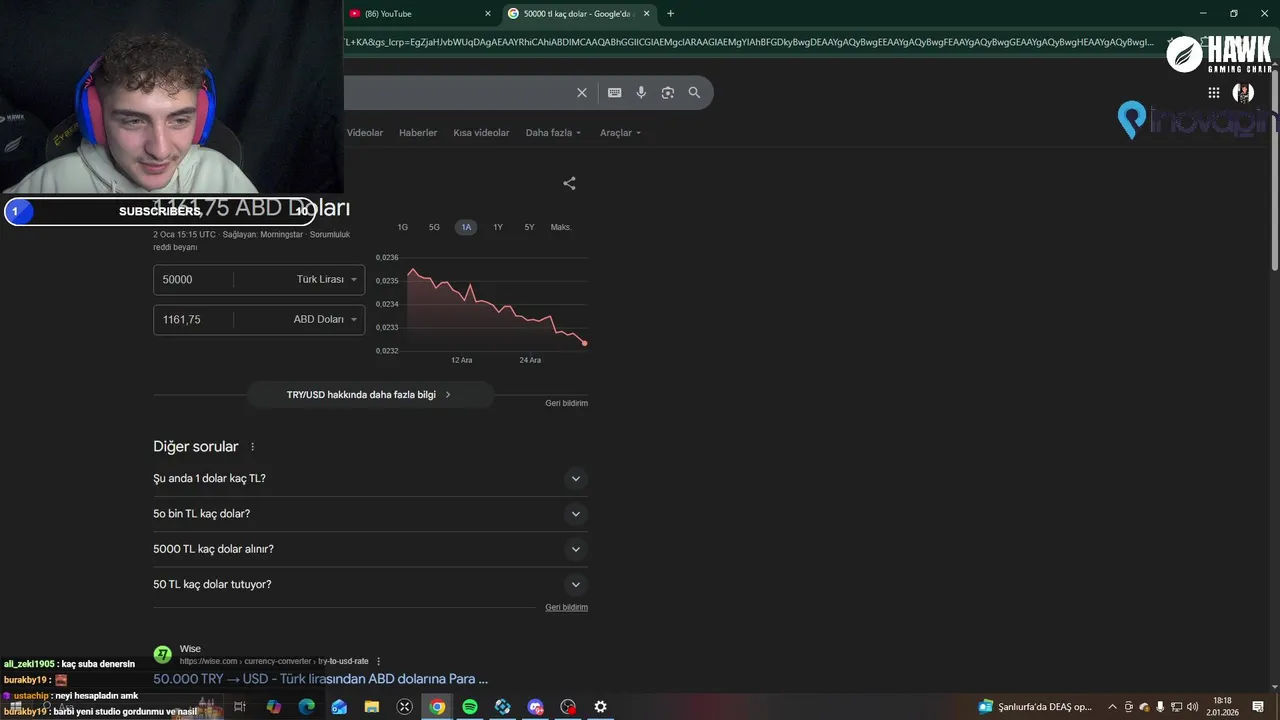The image size is (1280, 720).
Task: Search by image using the camera icon
Action: pyautogui.click(x=668, y=93)
